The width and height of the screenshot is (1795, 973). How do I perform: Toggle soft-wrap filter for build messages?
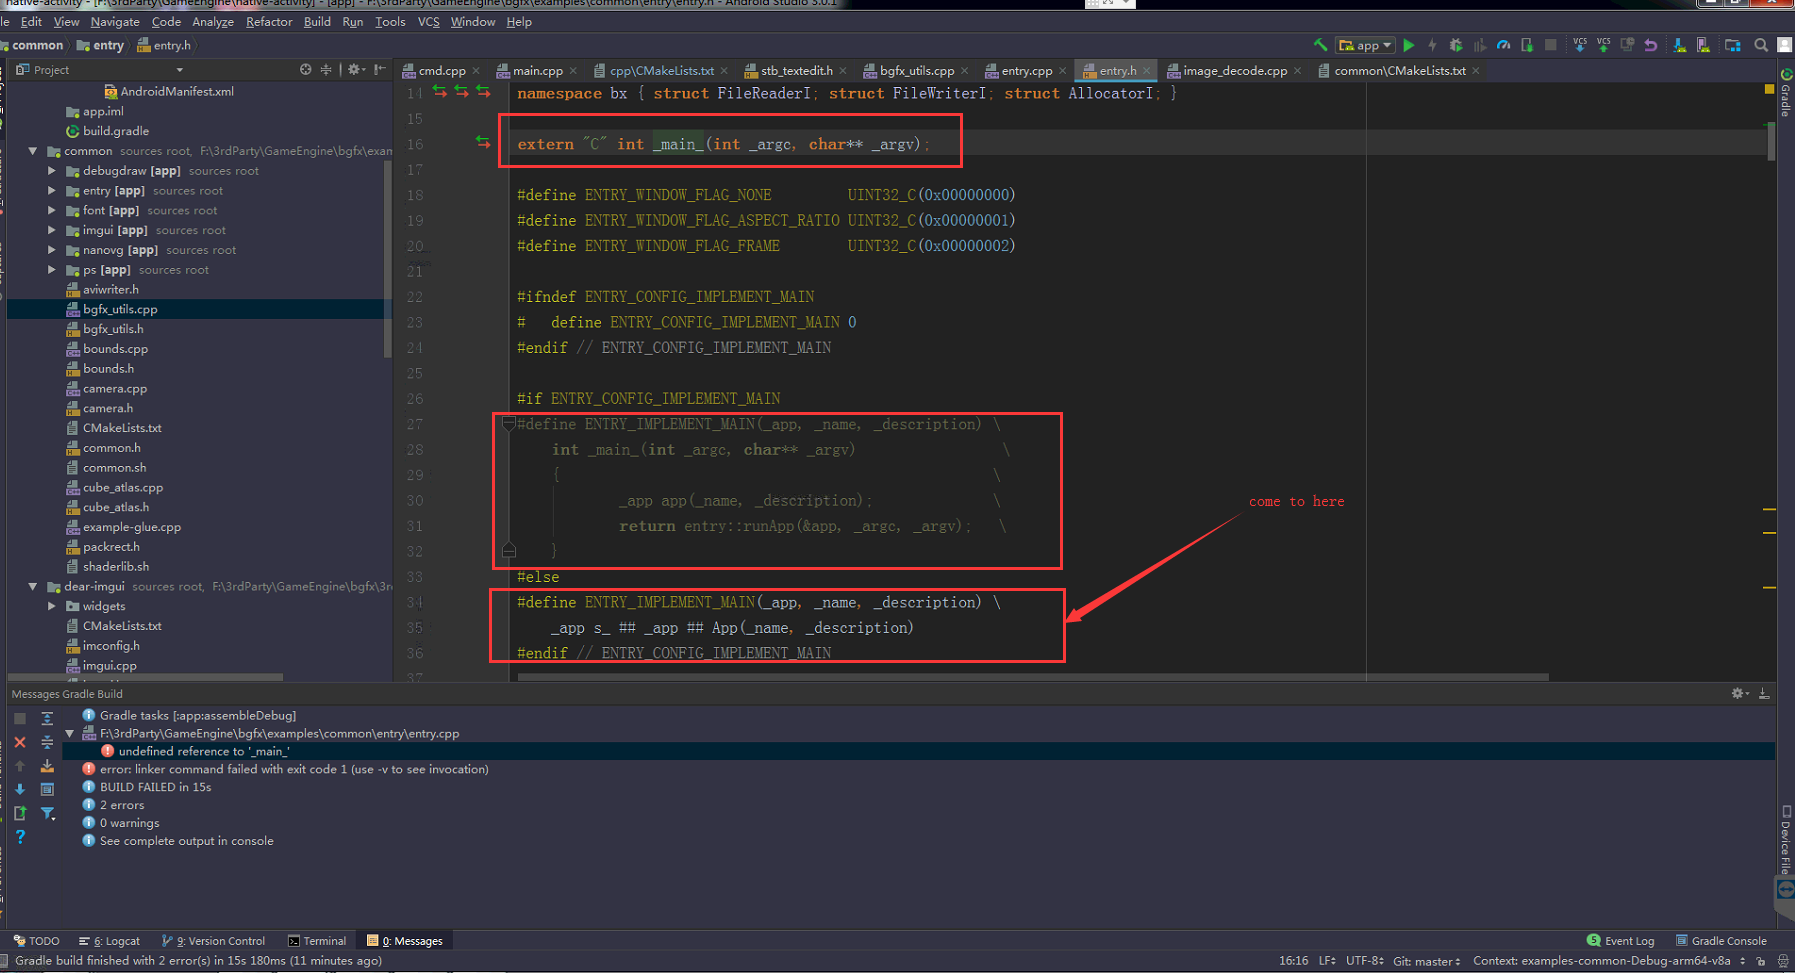pyautogui.click(x=47, y=812)
